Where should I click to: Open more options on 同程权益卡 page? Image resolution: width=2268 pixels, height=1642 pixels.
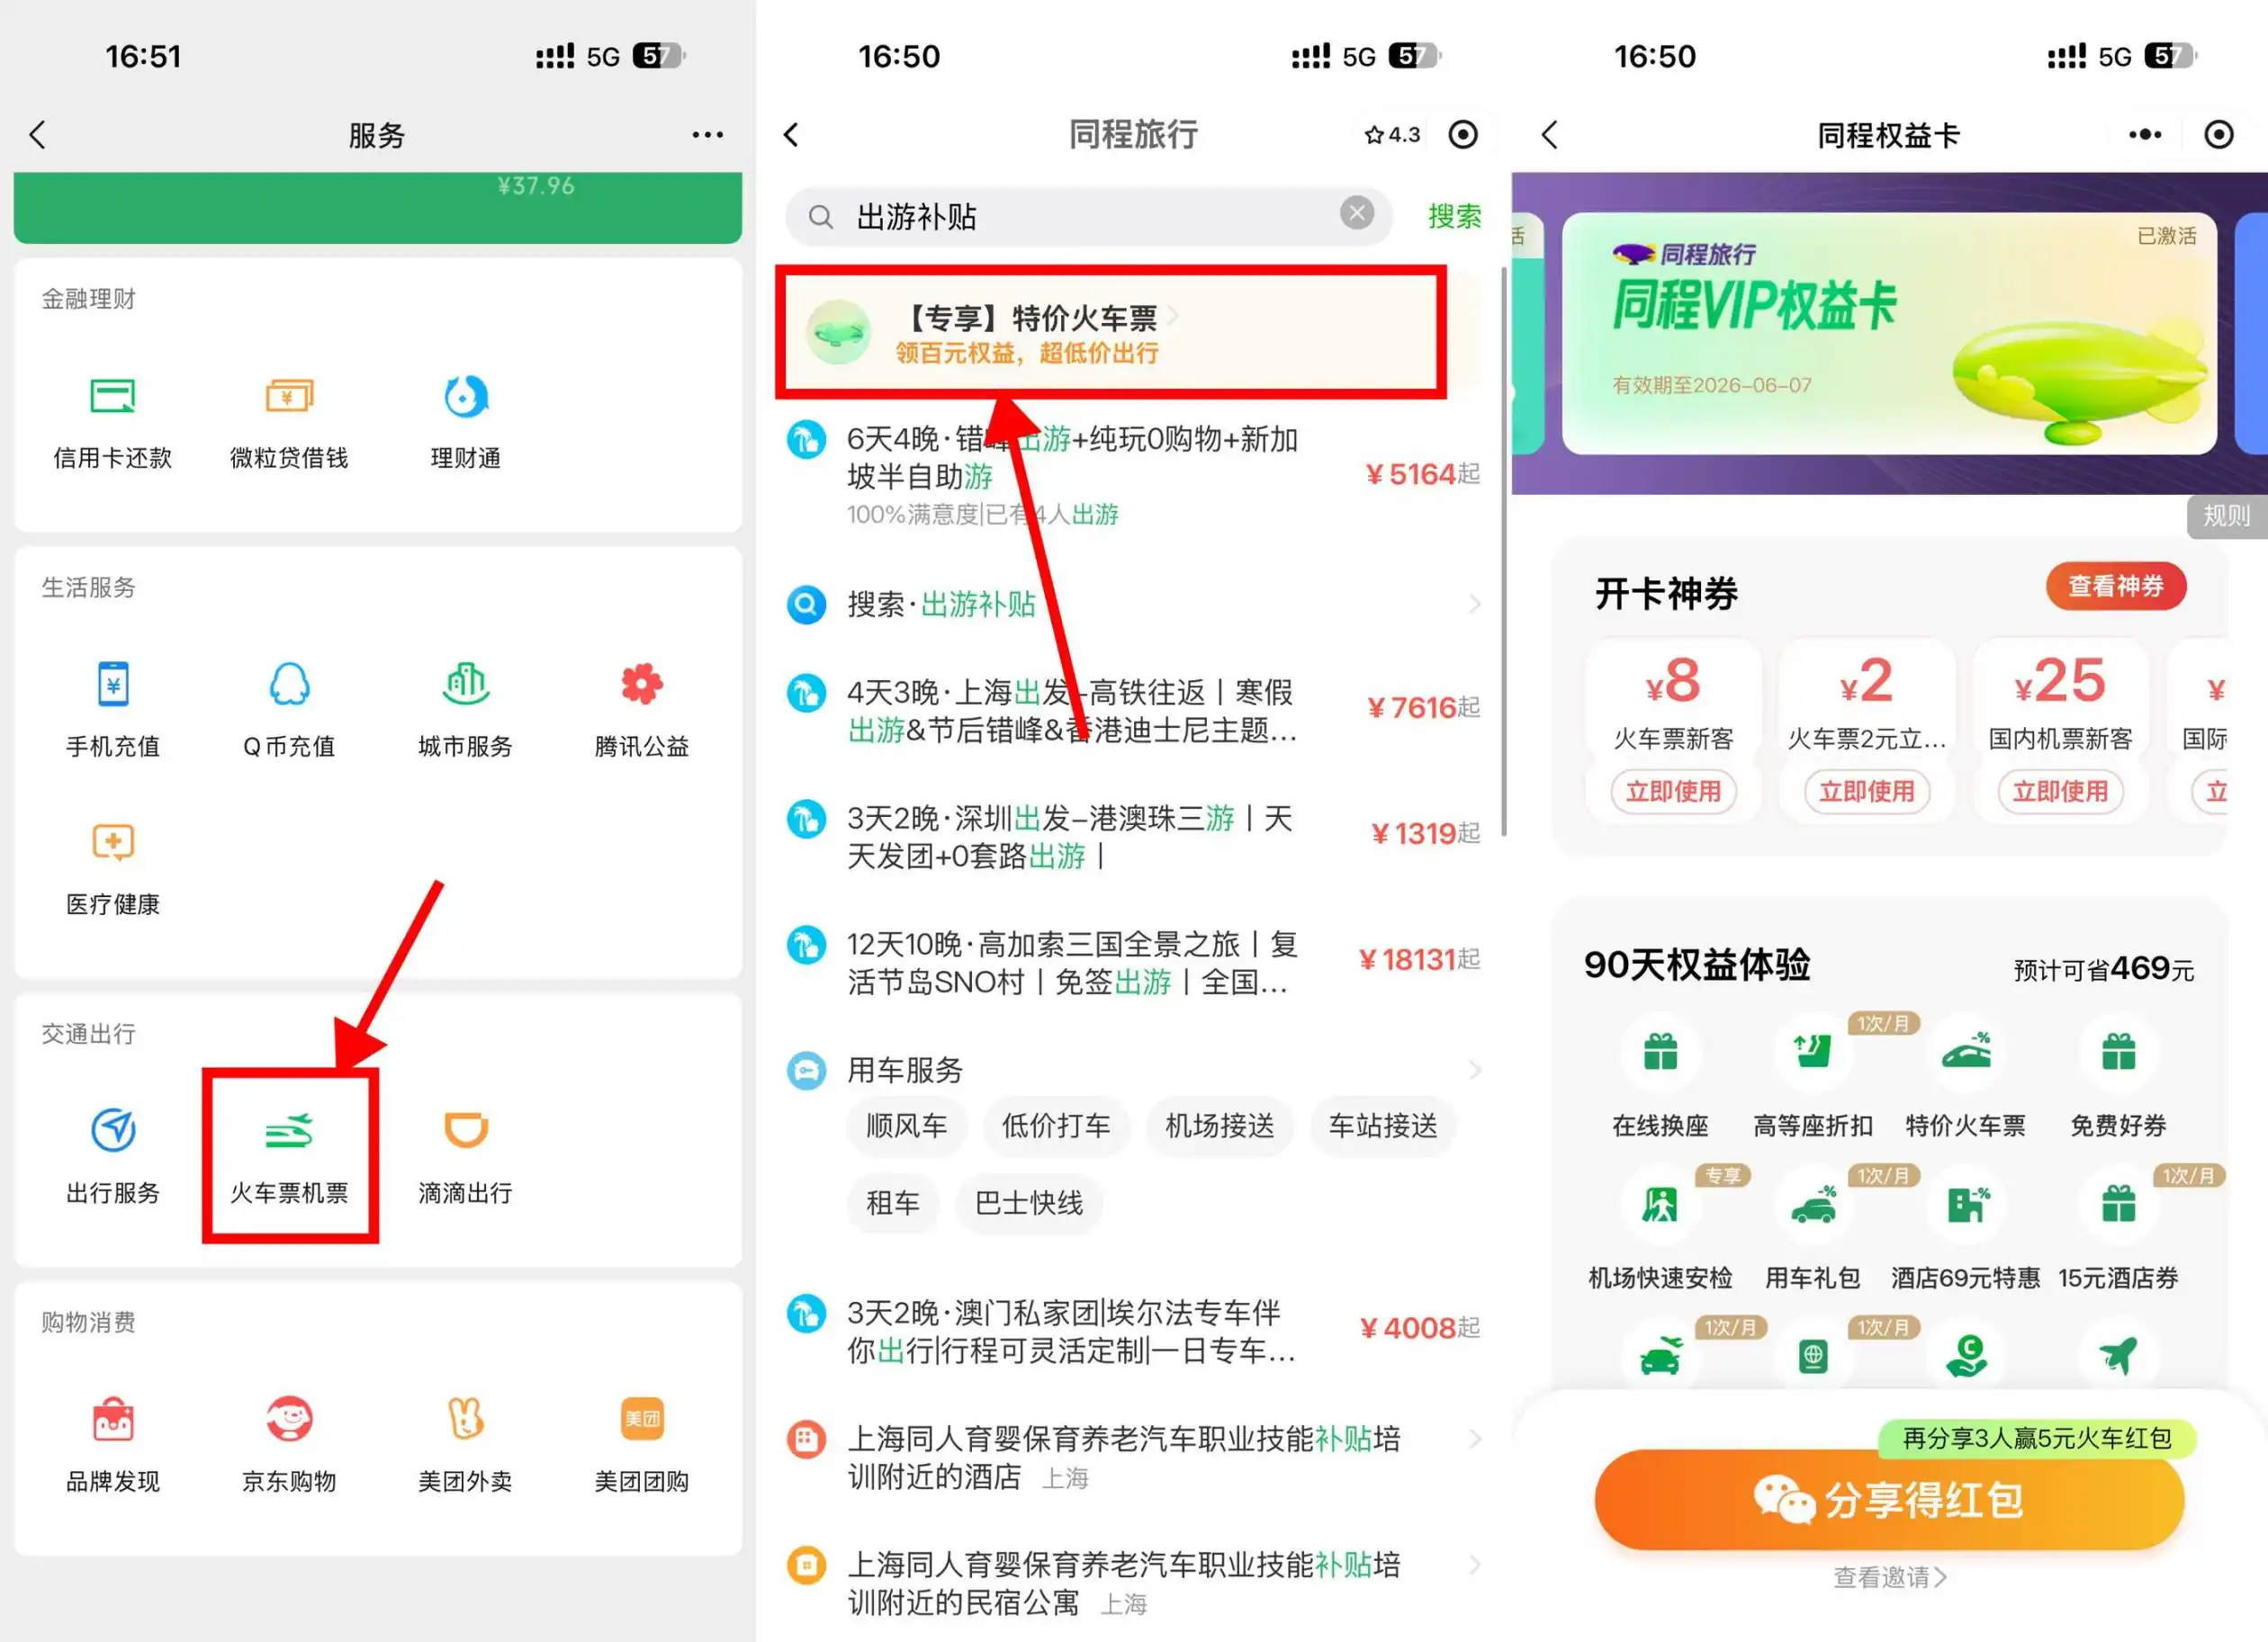tap(2144, 133)
